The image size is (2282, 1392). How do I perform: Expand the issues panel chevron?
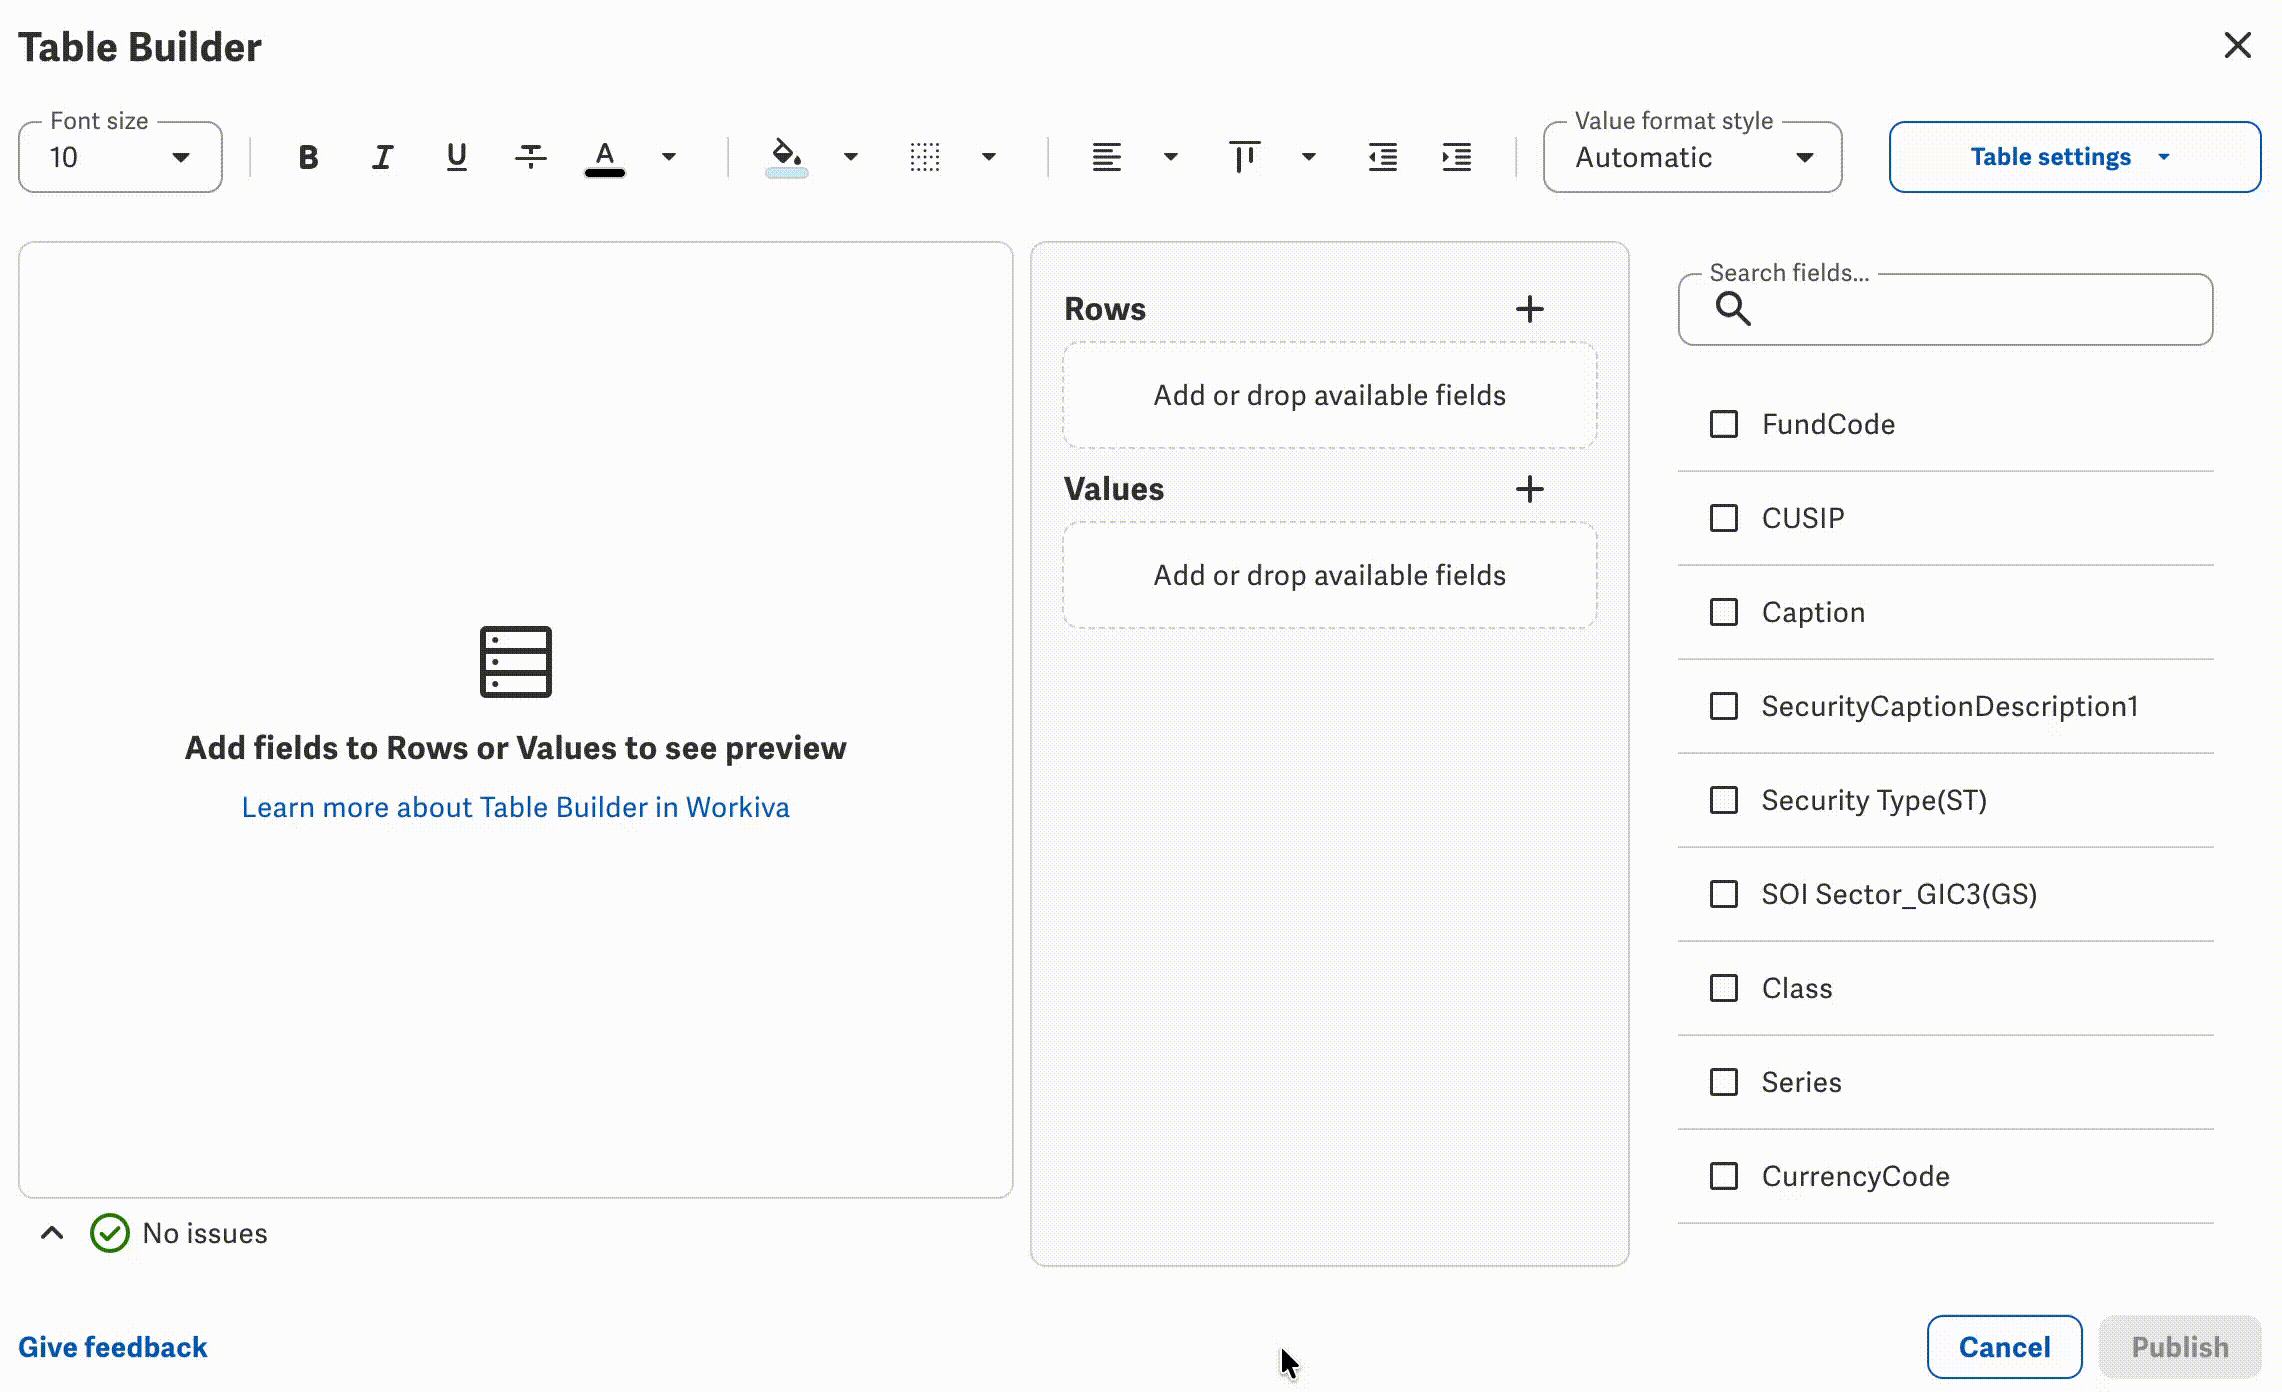tap(52, 1233)
